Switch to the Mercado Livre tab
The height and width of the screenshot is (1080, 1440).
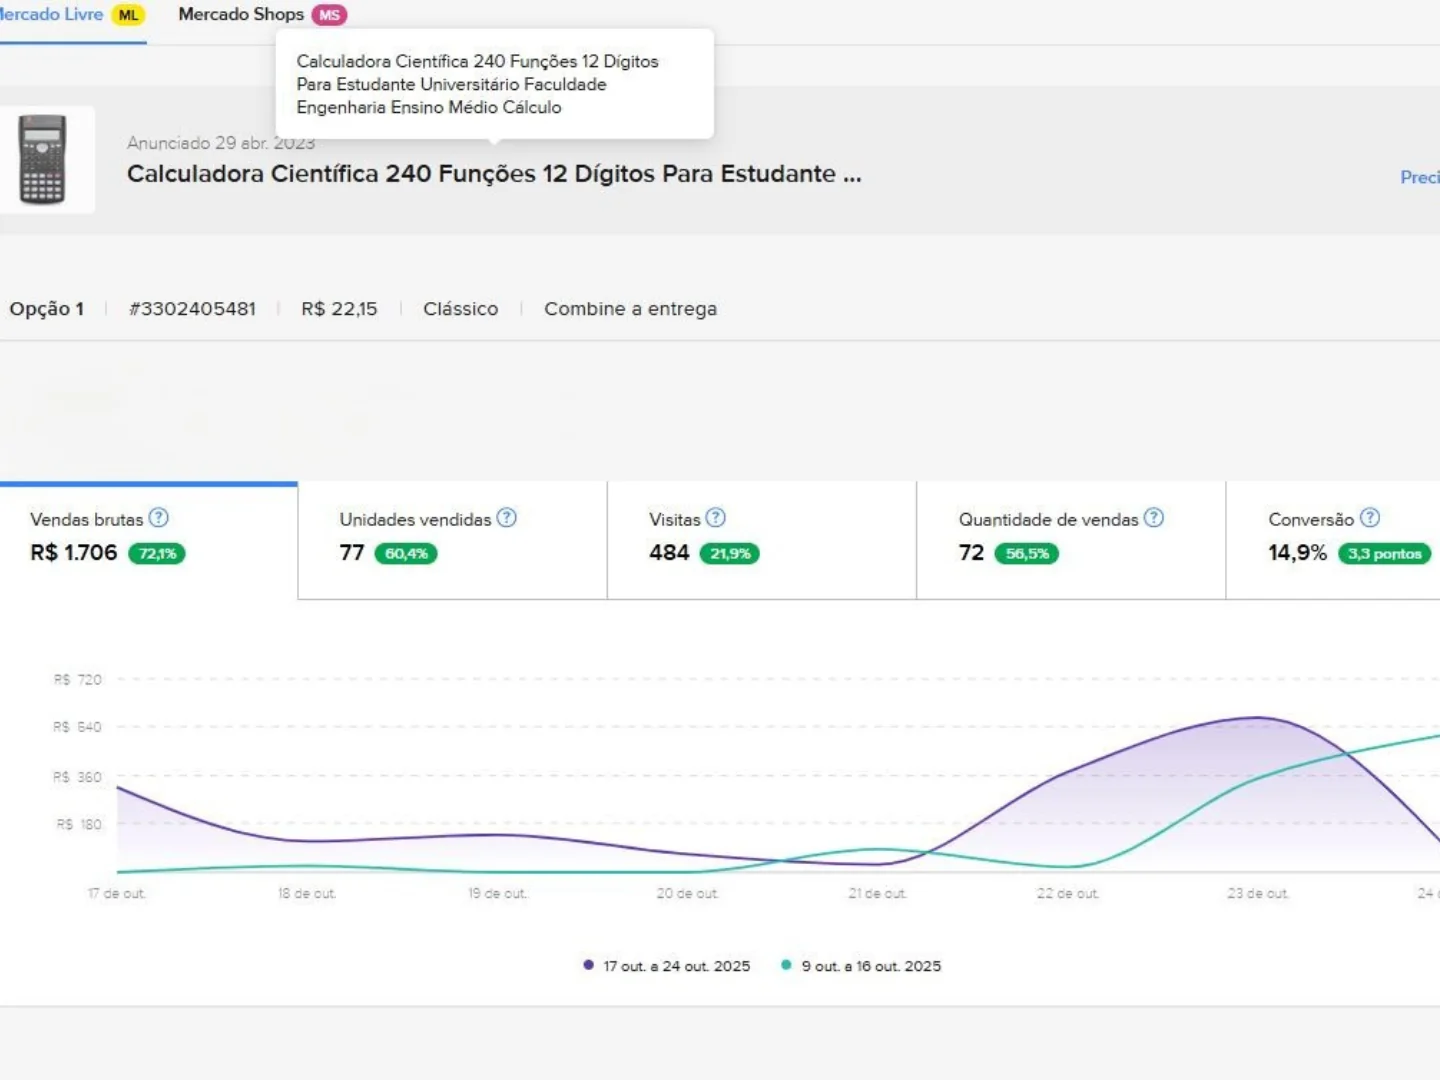click(72, 15)
